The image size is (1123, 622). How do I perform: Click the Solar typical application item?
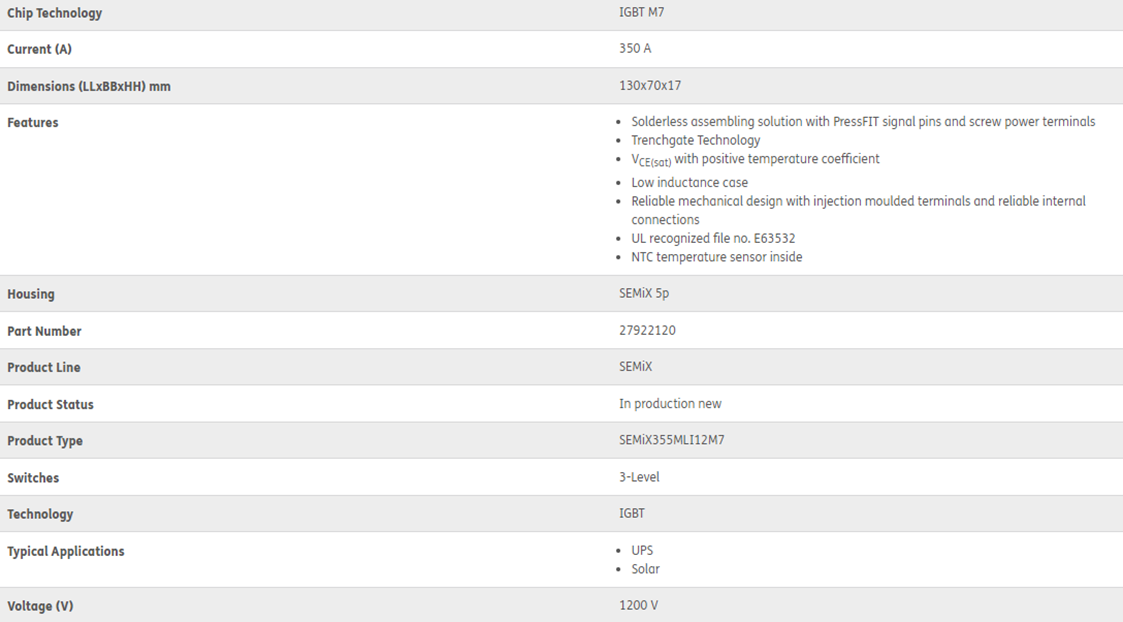point(645,569)
